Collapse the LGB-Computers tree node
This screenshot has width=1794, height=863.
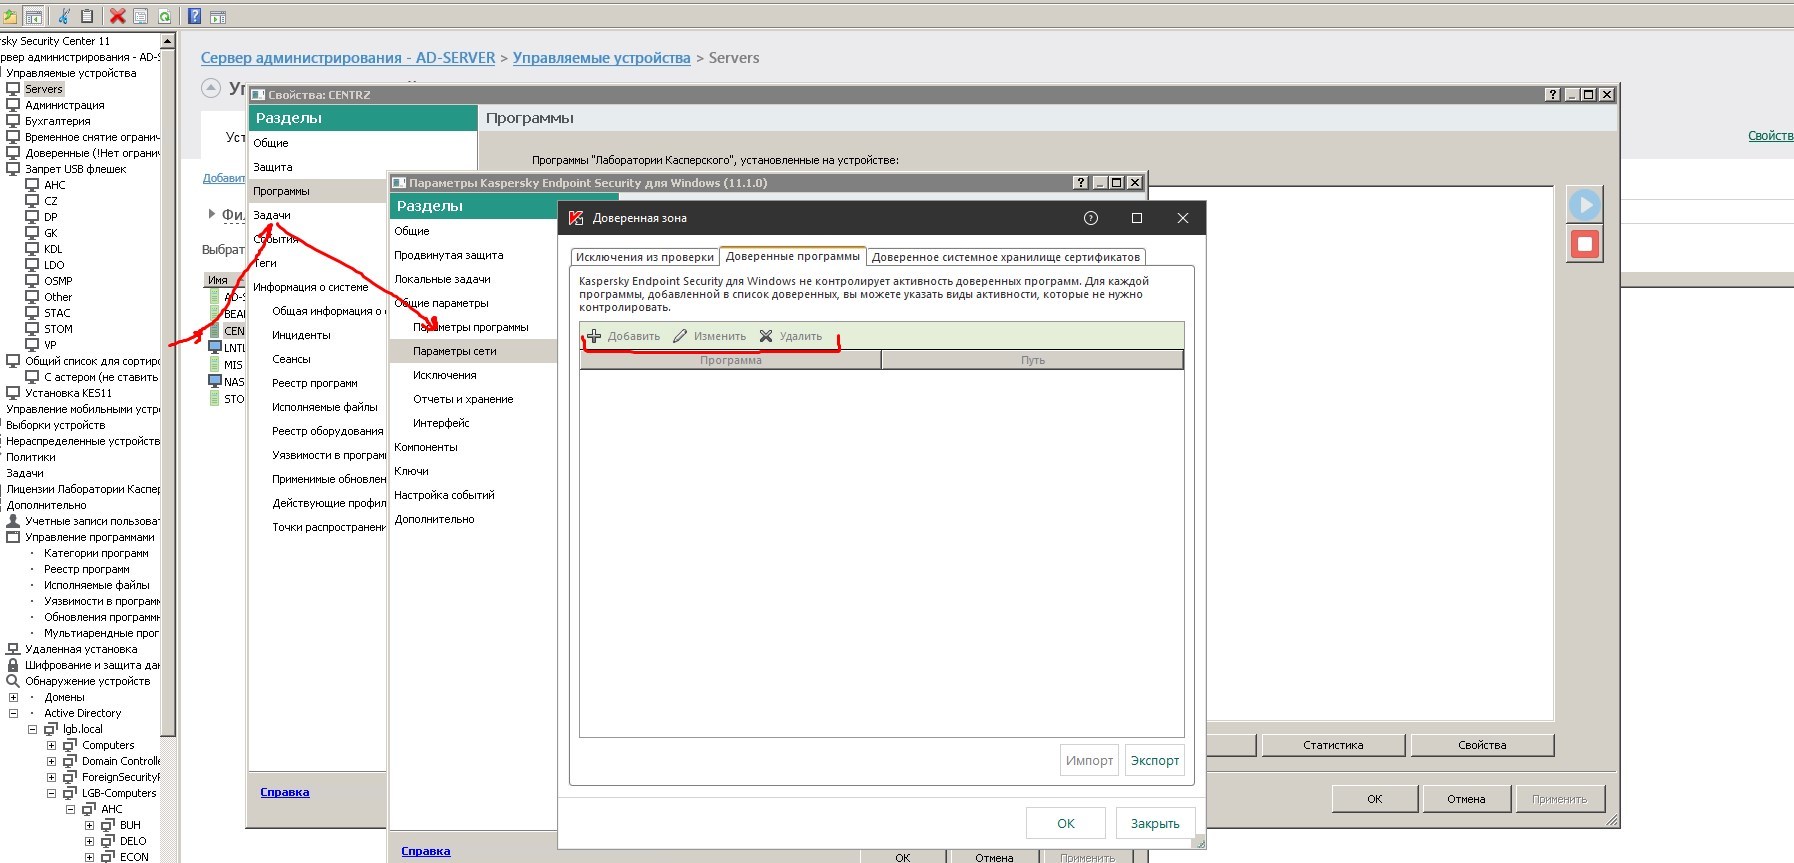point(51,793)
